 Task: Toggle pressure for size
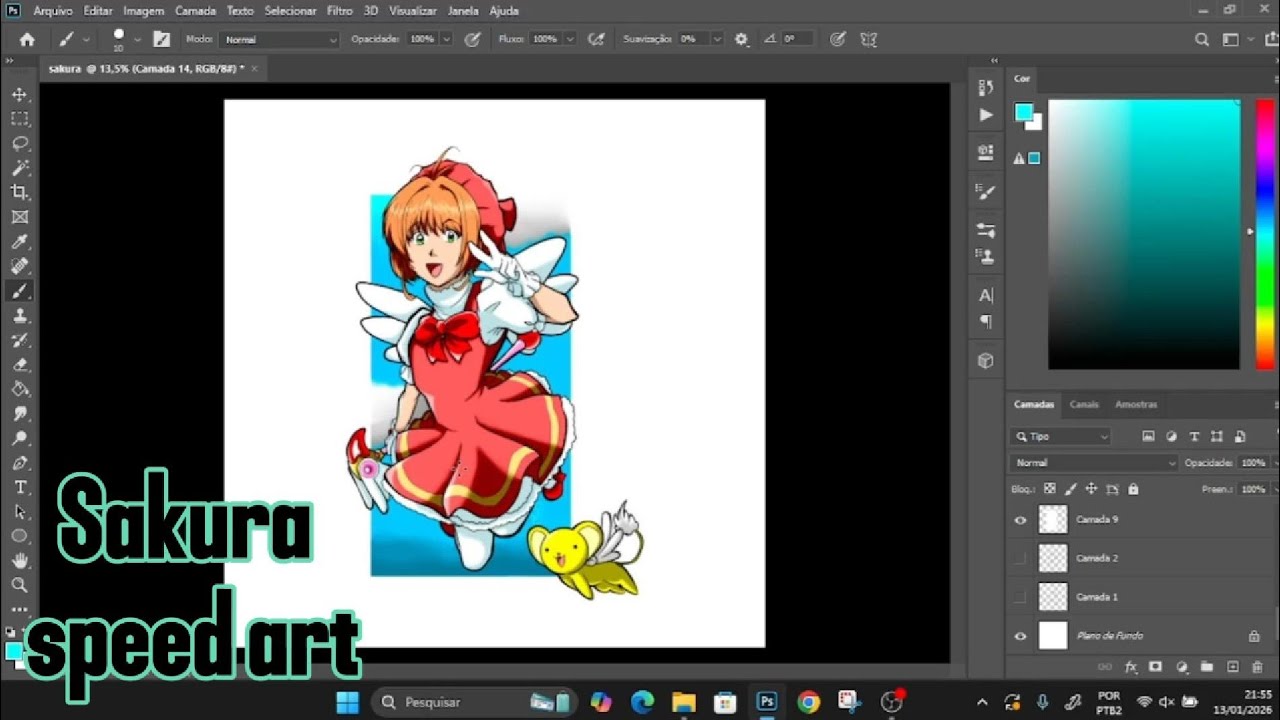tap(838, 39)
